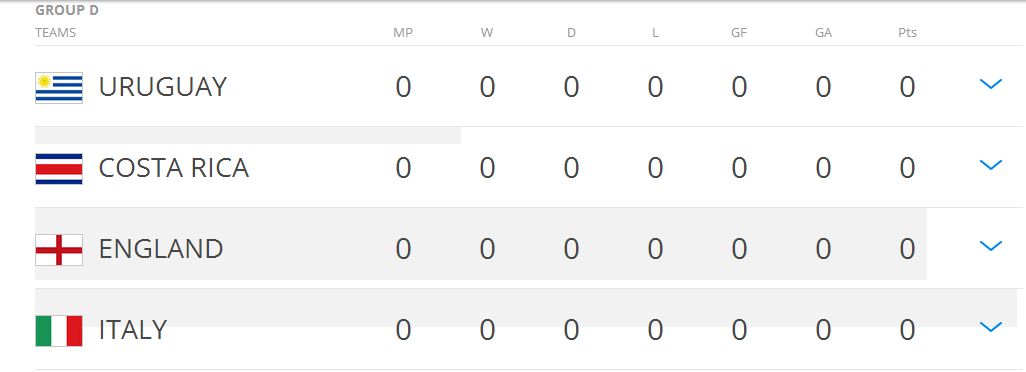This screenshot has width=1026, height=372.
Task: Click the Pts column header
Action: pyautogui.click(x=908, y=33)
